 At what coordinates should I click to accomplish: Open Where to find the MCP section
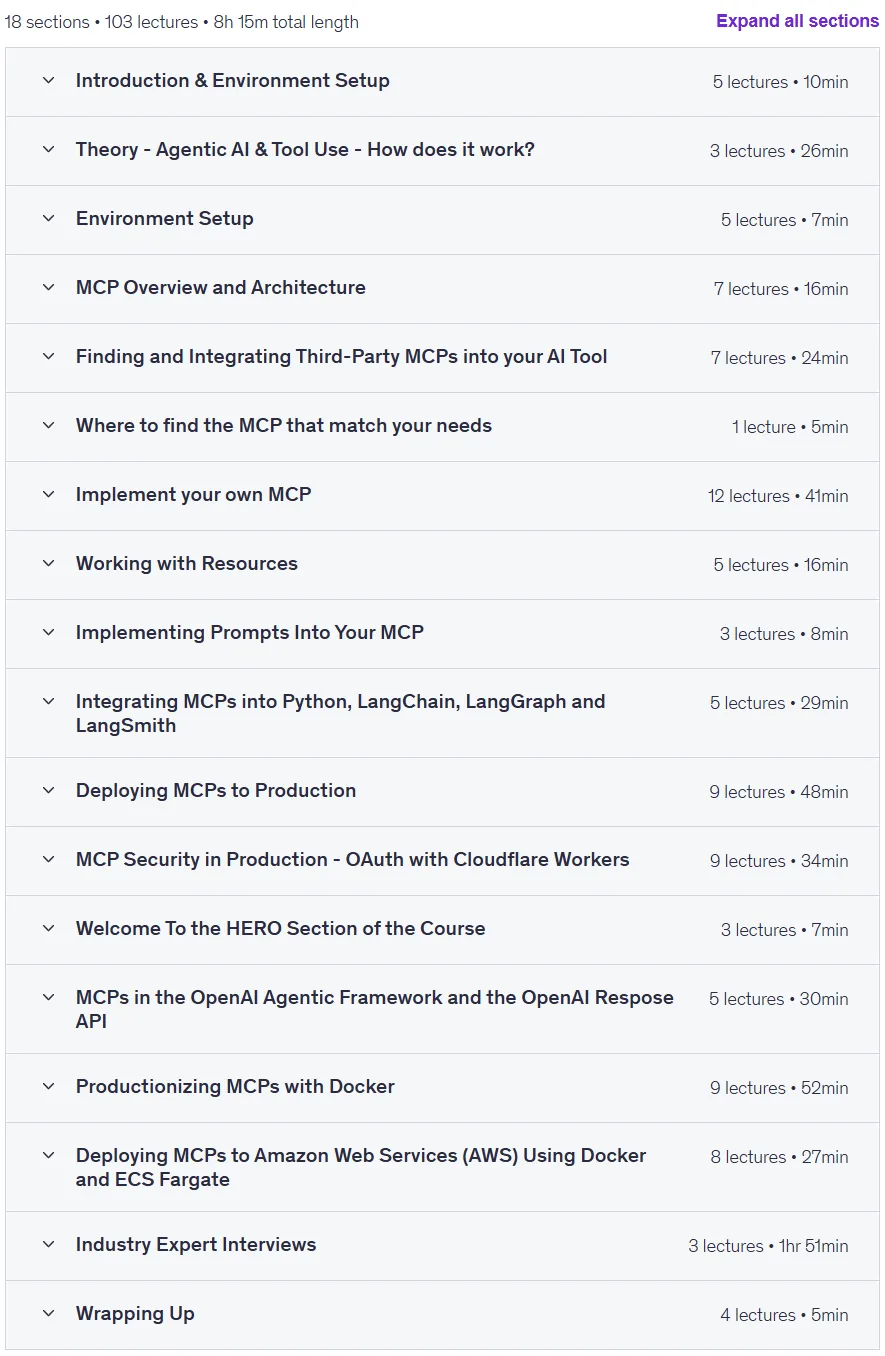284,426
